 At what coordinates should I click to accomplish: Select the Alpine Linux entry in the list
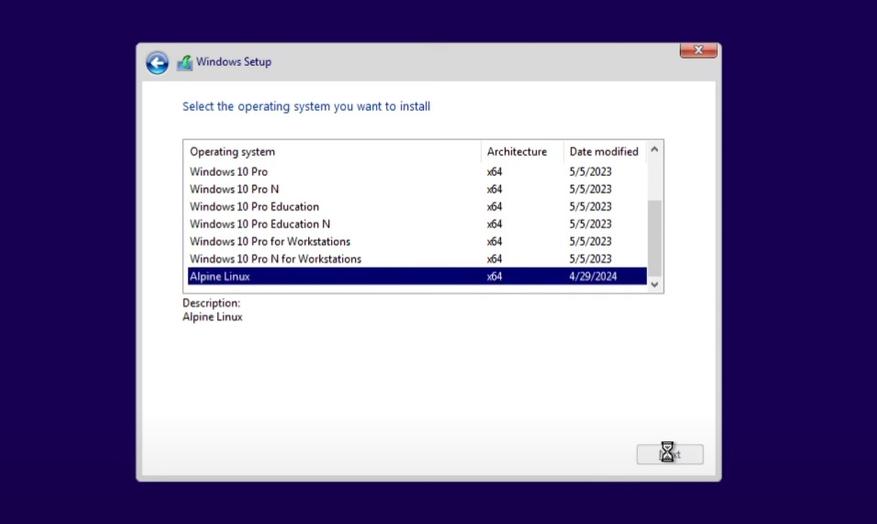coord(417,276)
